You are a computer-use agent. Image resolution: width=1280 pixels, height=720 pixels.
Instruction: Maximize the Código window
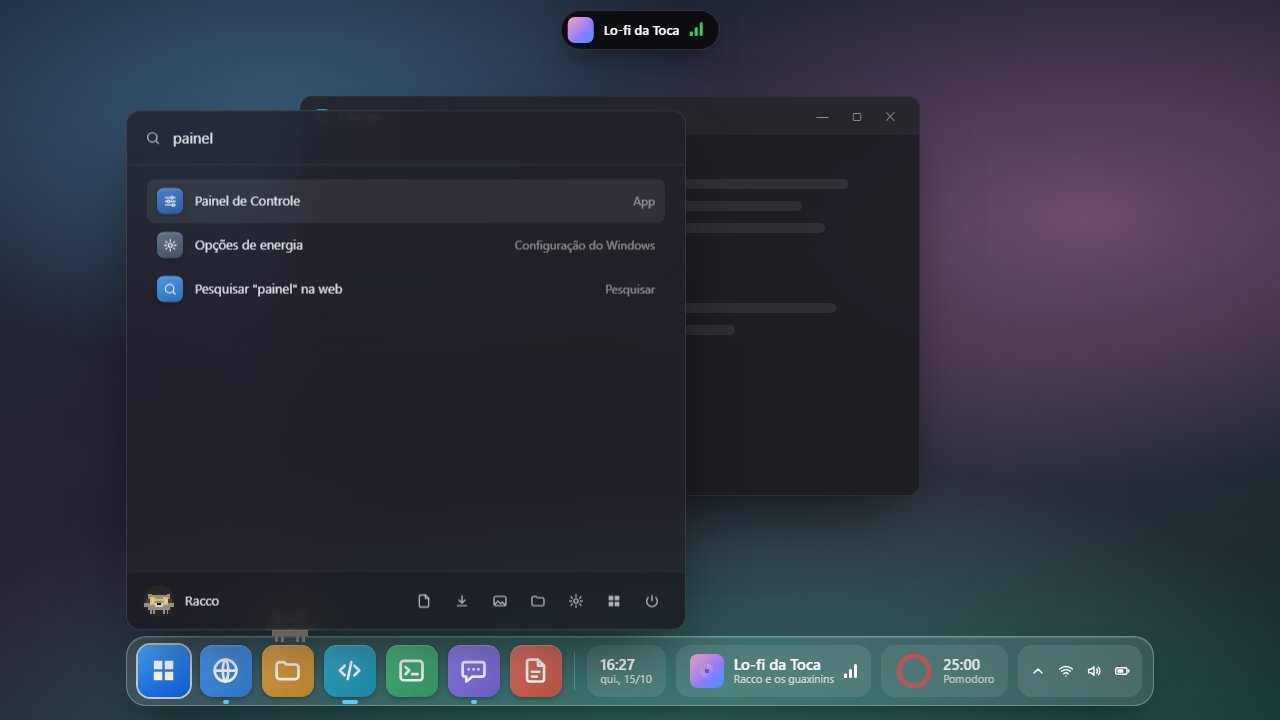point(857,117)
